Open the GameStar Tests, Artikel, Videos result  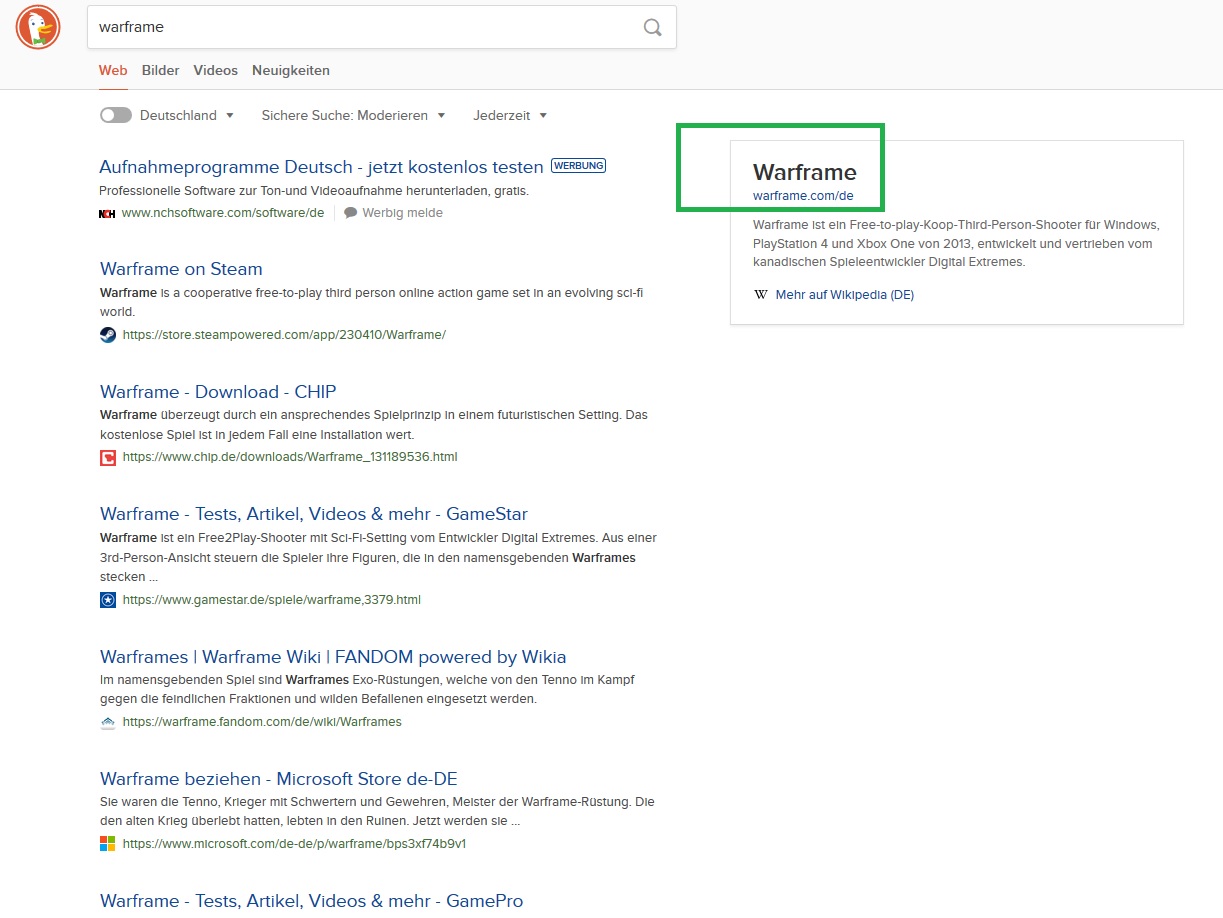(314, 514)
